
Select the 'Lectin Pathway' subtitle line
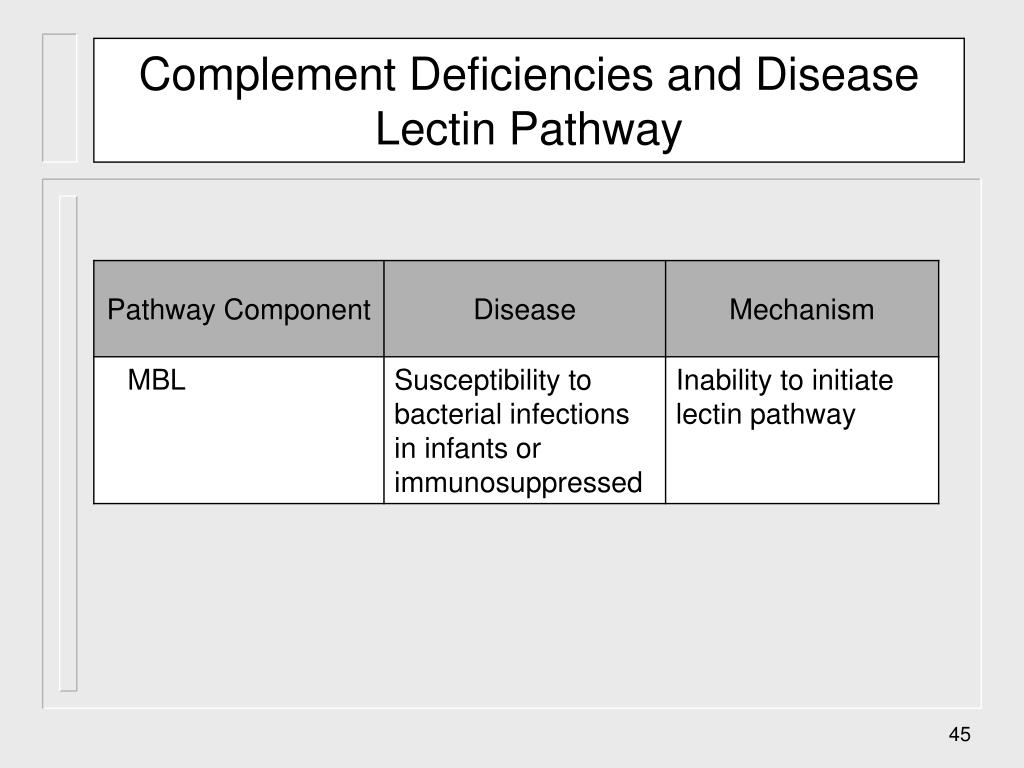pyautogui.click(x=528, y=129)
